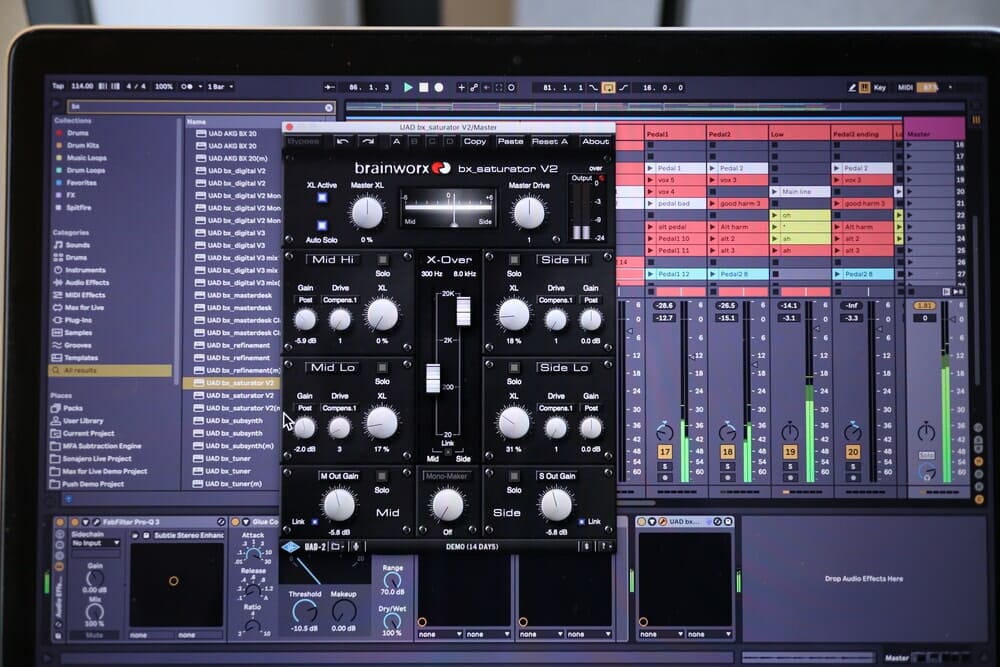Viewport: 1000px width, 667px height.
Task: Click the About button in plugin toolbar
Action: tap(596, 141)
